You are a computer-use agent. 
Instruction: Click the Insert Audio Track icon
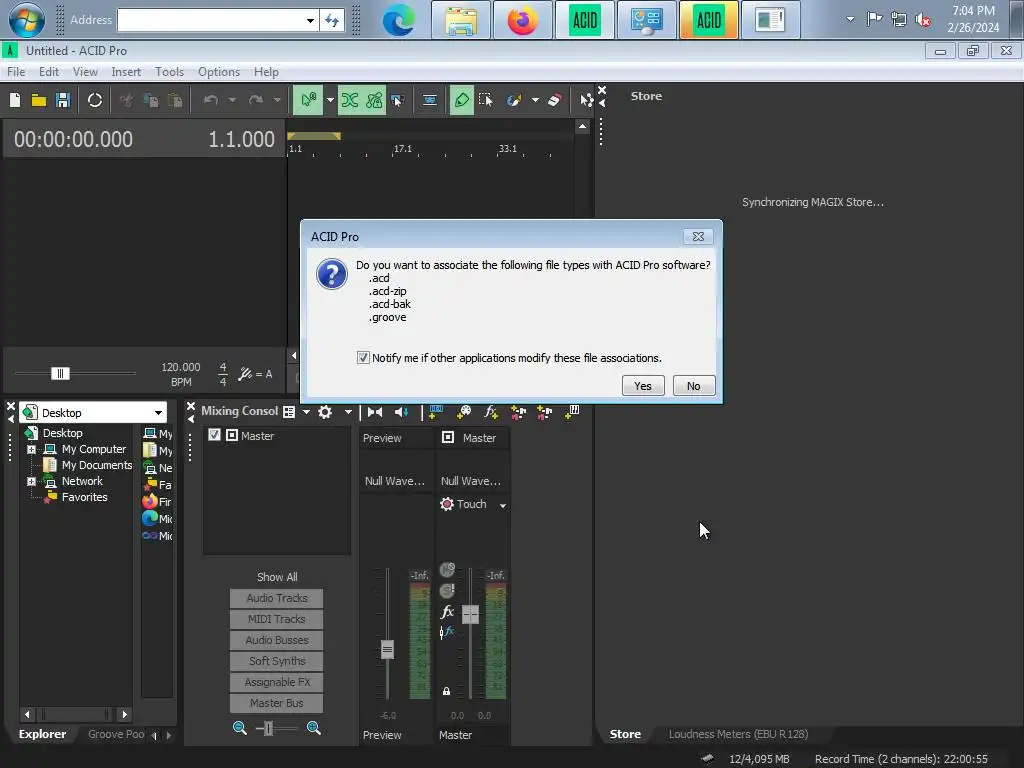[436, 411]
